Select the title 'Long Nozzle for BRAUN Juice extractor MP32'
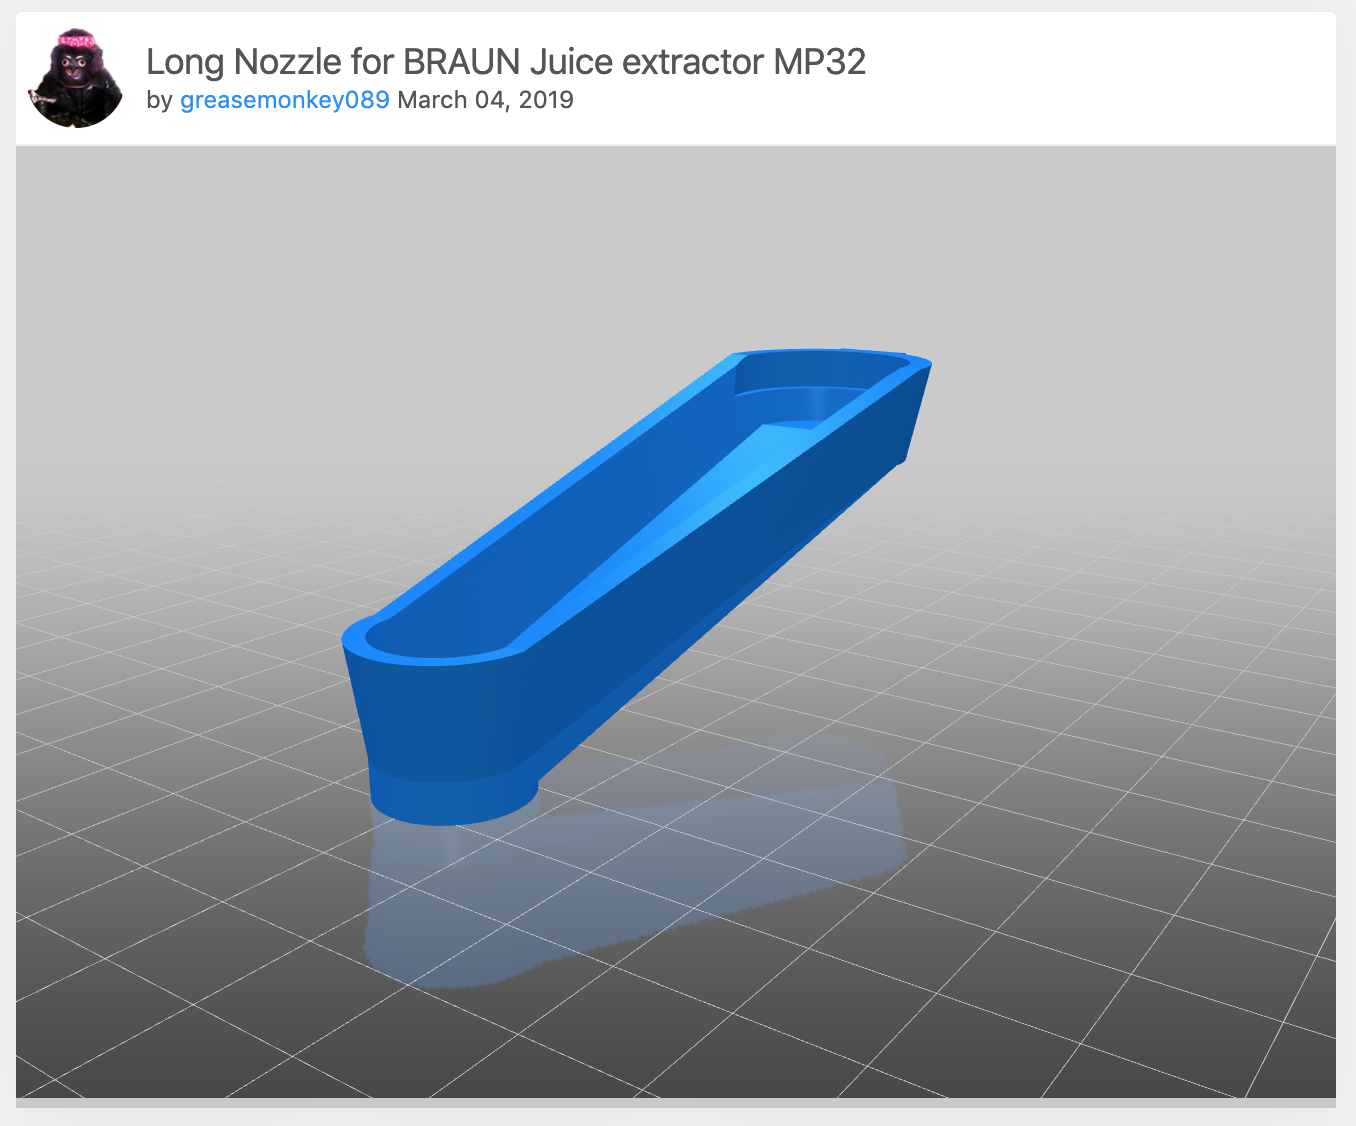Image resolution: width=1356 pixels, height=1126 pixels. tap(506, 62)
